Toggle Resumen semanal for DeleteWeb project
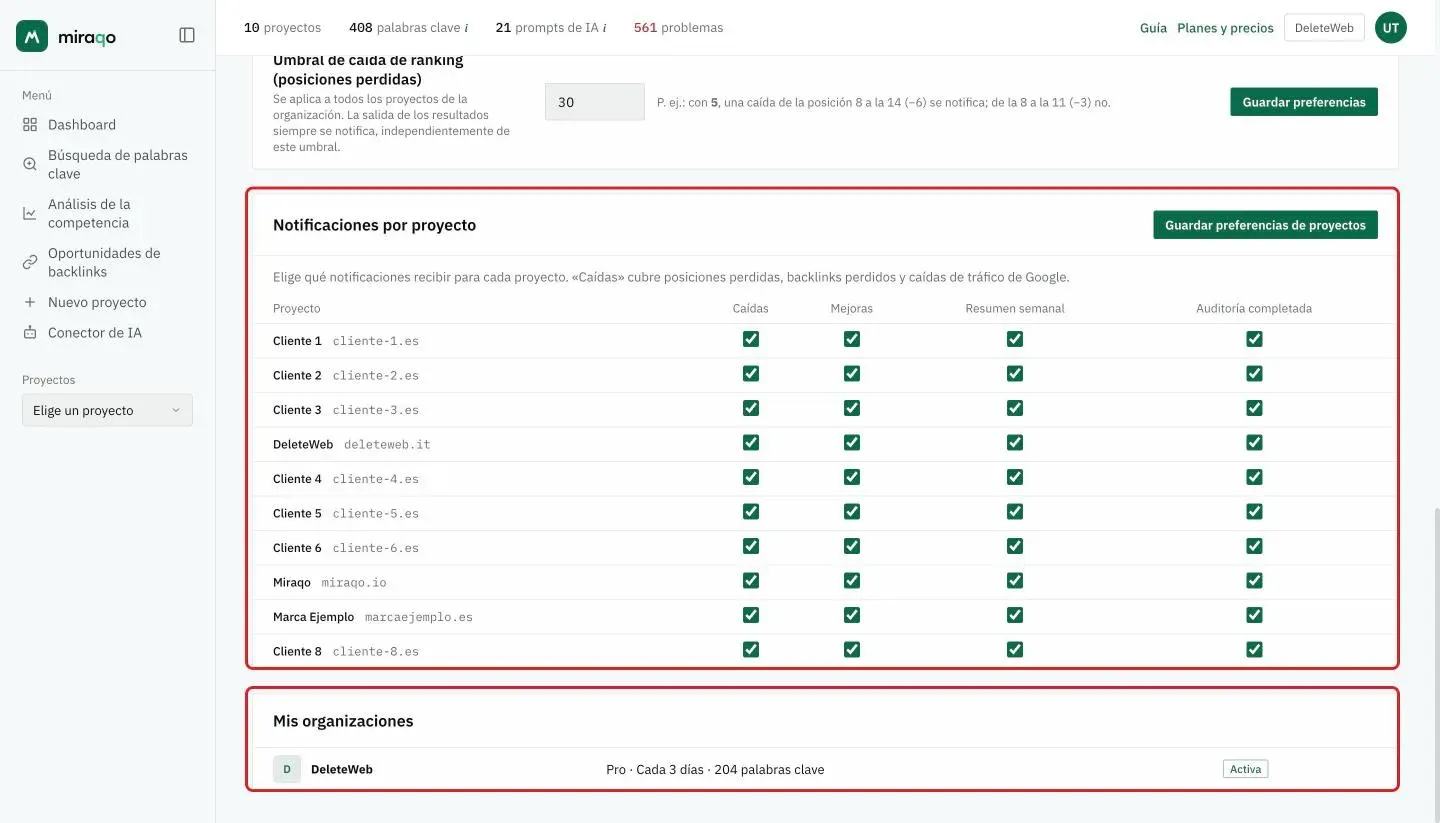Screen dimensions: 1440x823 point(1015,442)
